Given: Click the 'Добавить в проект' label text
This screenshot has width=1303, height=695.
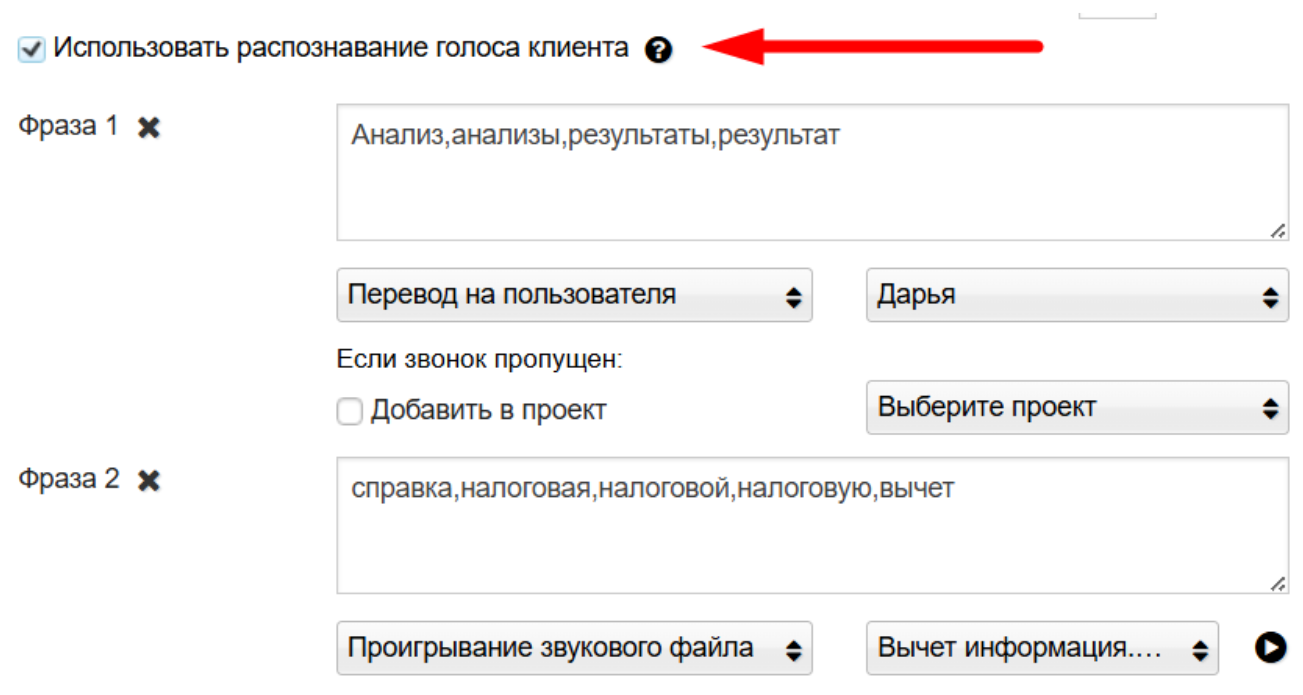Looking at the screenshot, I should click(488, 410).
